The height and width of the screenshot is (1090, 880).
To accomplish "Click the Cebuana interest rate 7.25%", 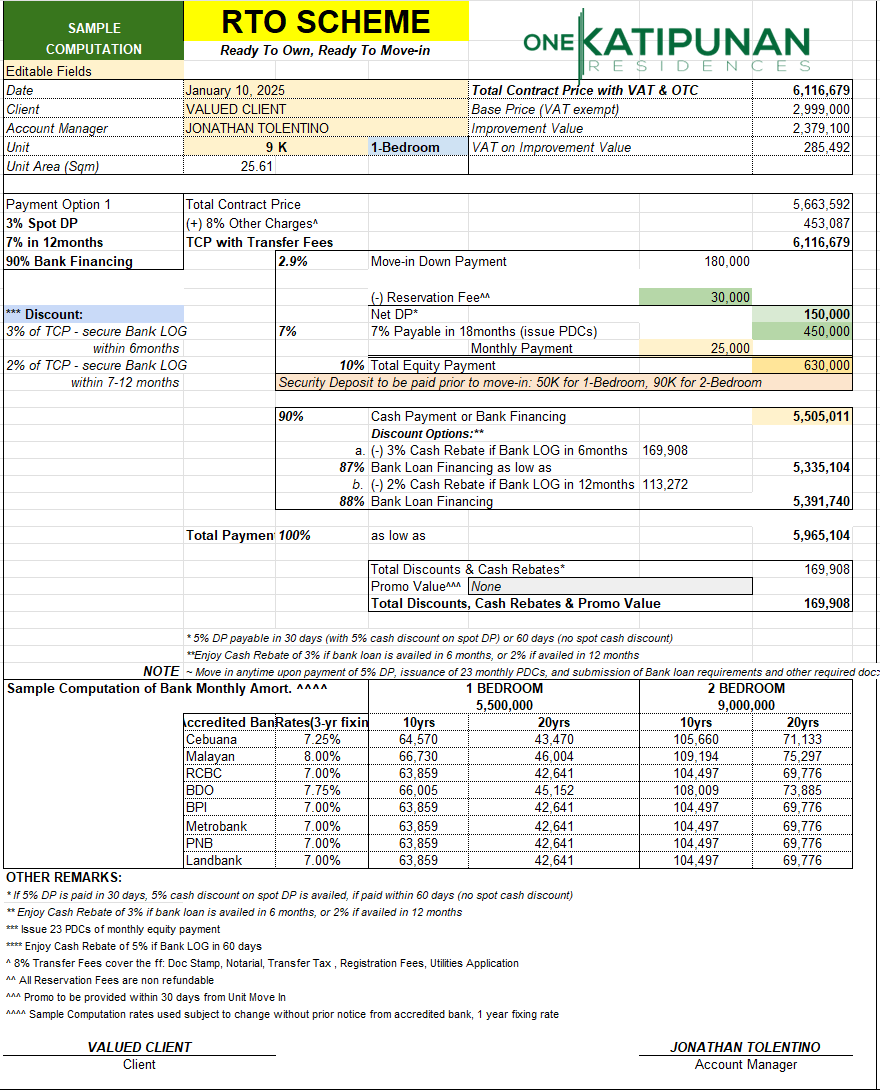I will pos(322,739).
